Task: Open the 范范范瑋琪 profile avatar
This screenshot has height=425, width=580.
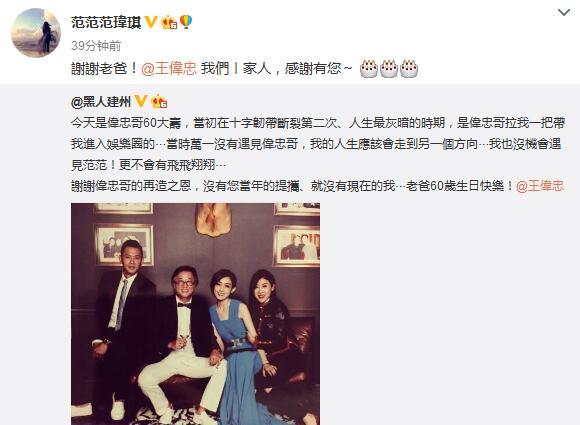Action: [x=36, y=33]
